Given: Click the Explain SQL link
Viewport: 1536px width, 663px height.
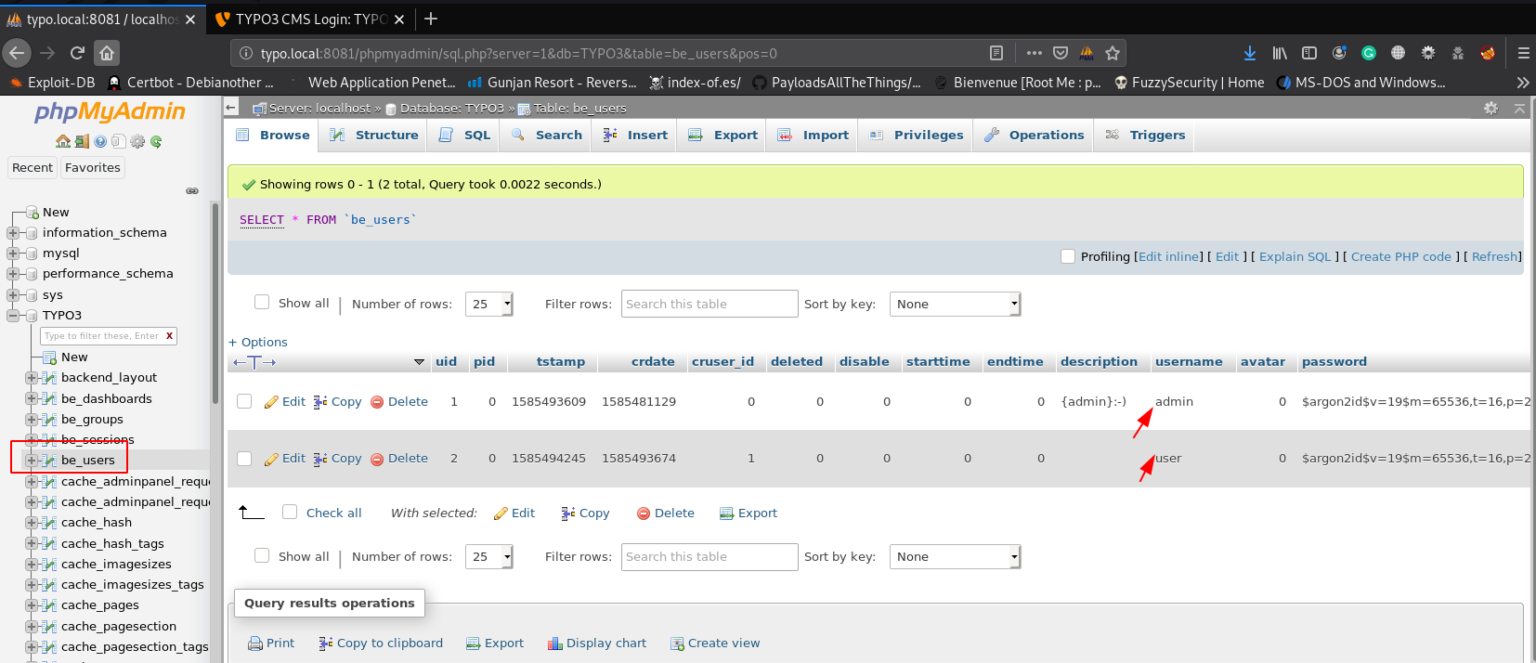Looking at the screenshot, I should 1295,256.
